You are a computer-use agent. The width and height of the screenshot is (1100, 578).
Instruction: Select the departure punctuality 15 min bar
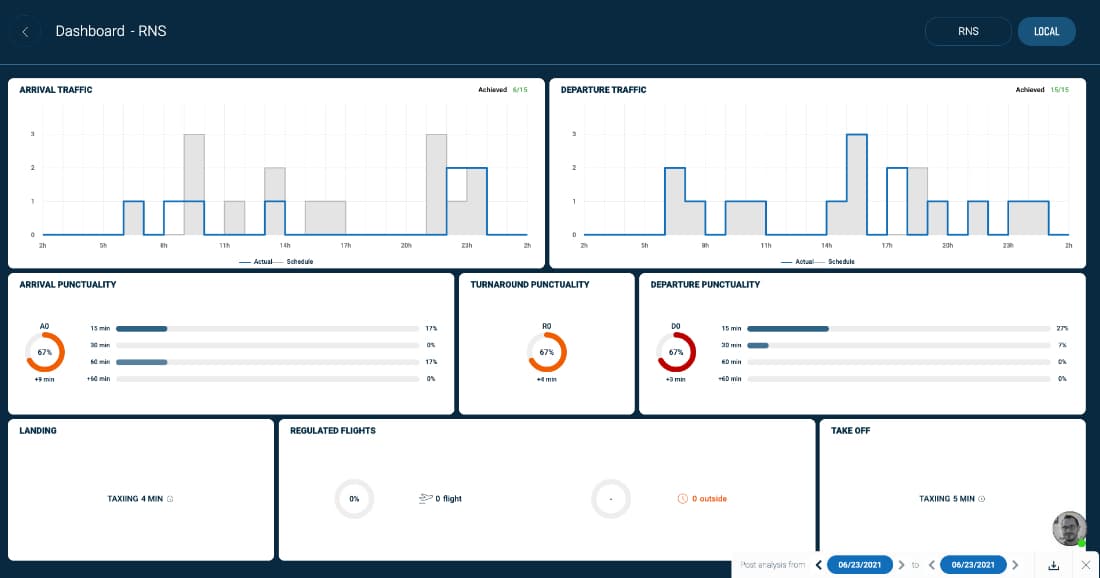click(x=899, y=328)
